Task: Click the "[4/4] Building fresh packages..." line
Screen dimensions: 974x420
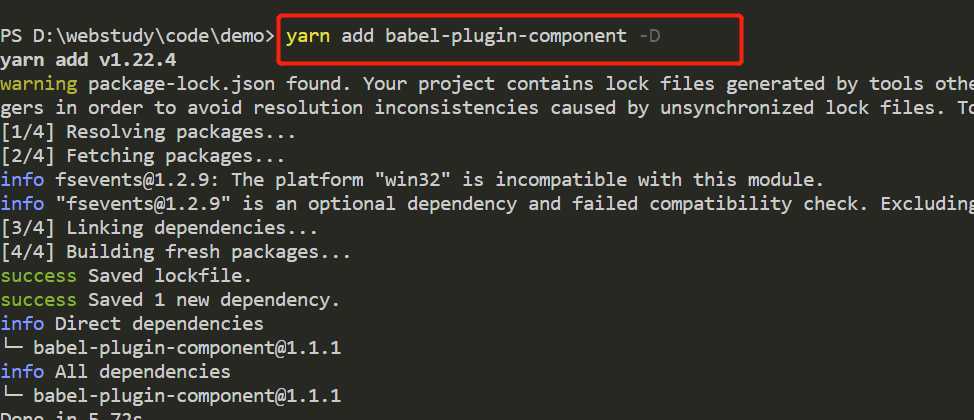Action: 175,252
